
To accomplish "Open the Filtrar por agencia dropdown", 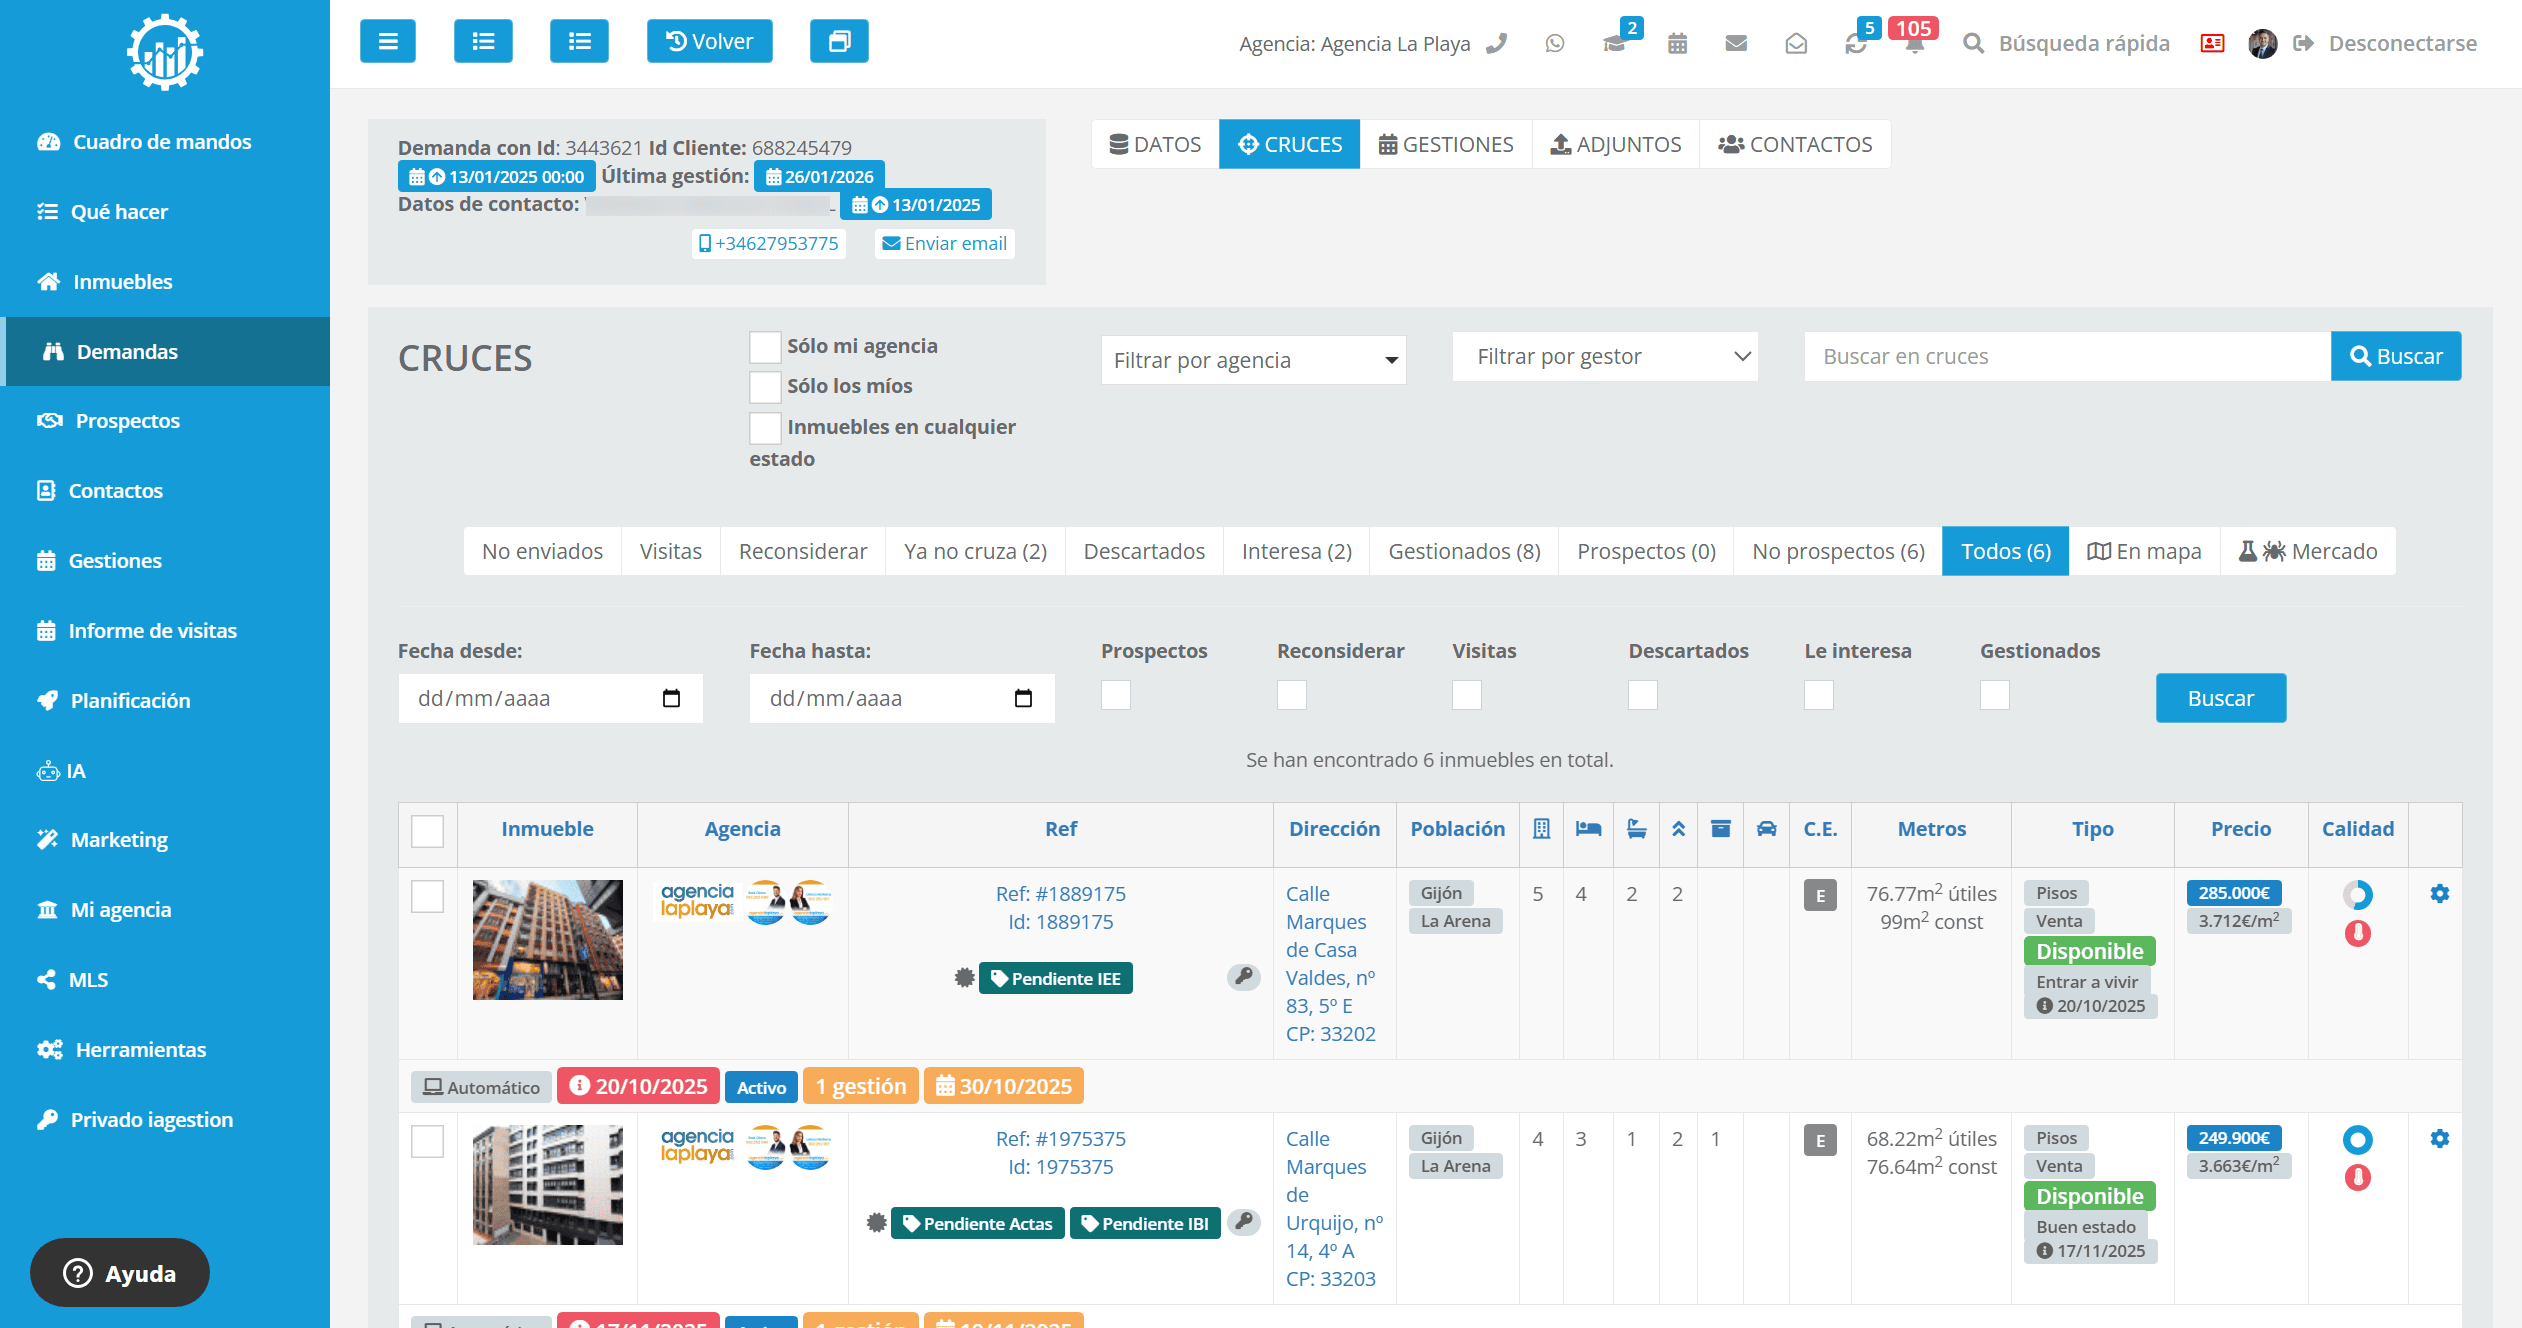I will [x=1253, y=360].
